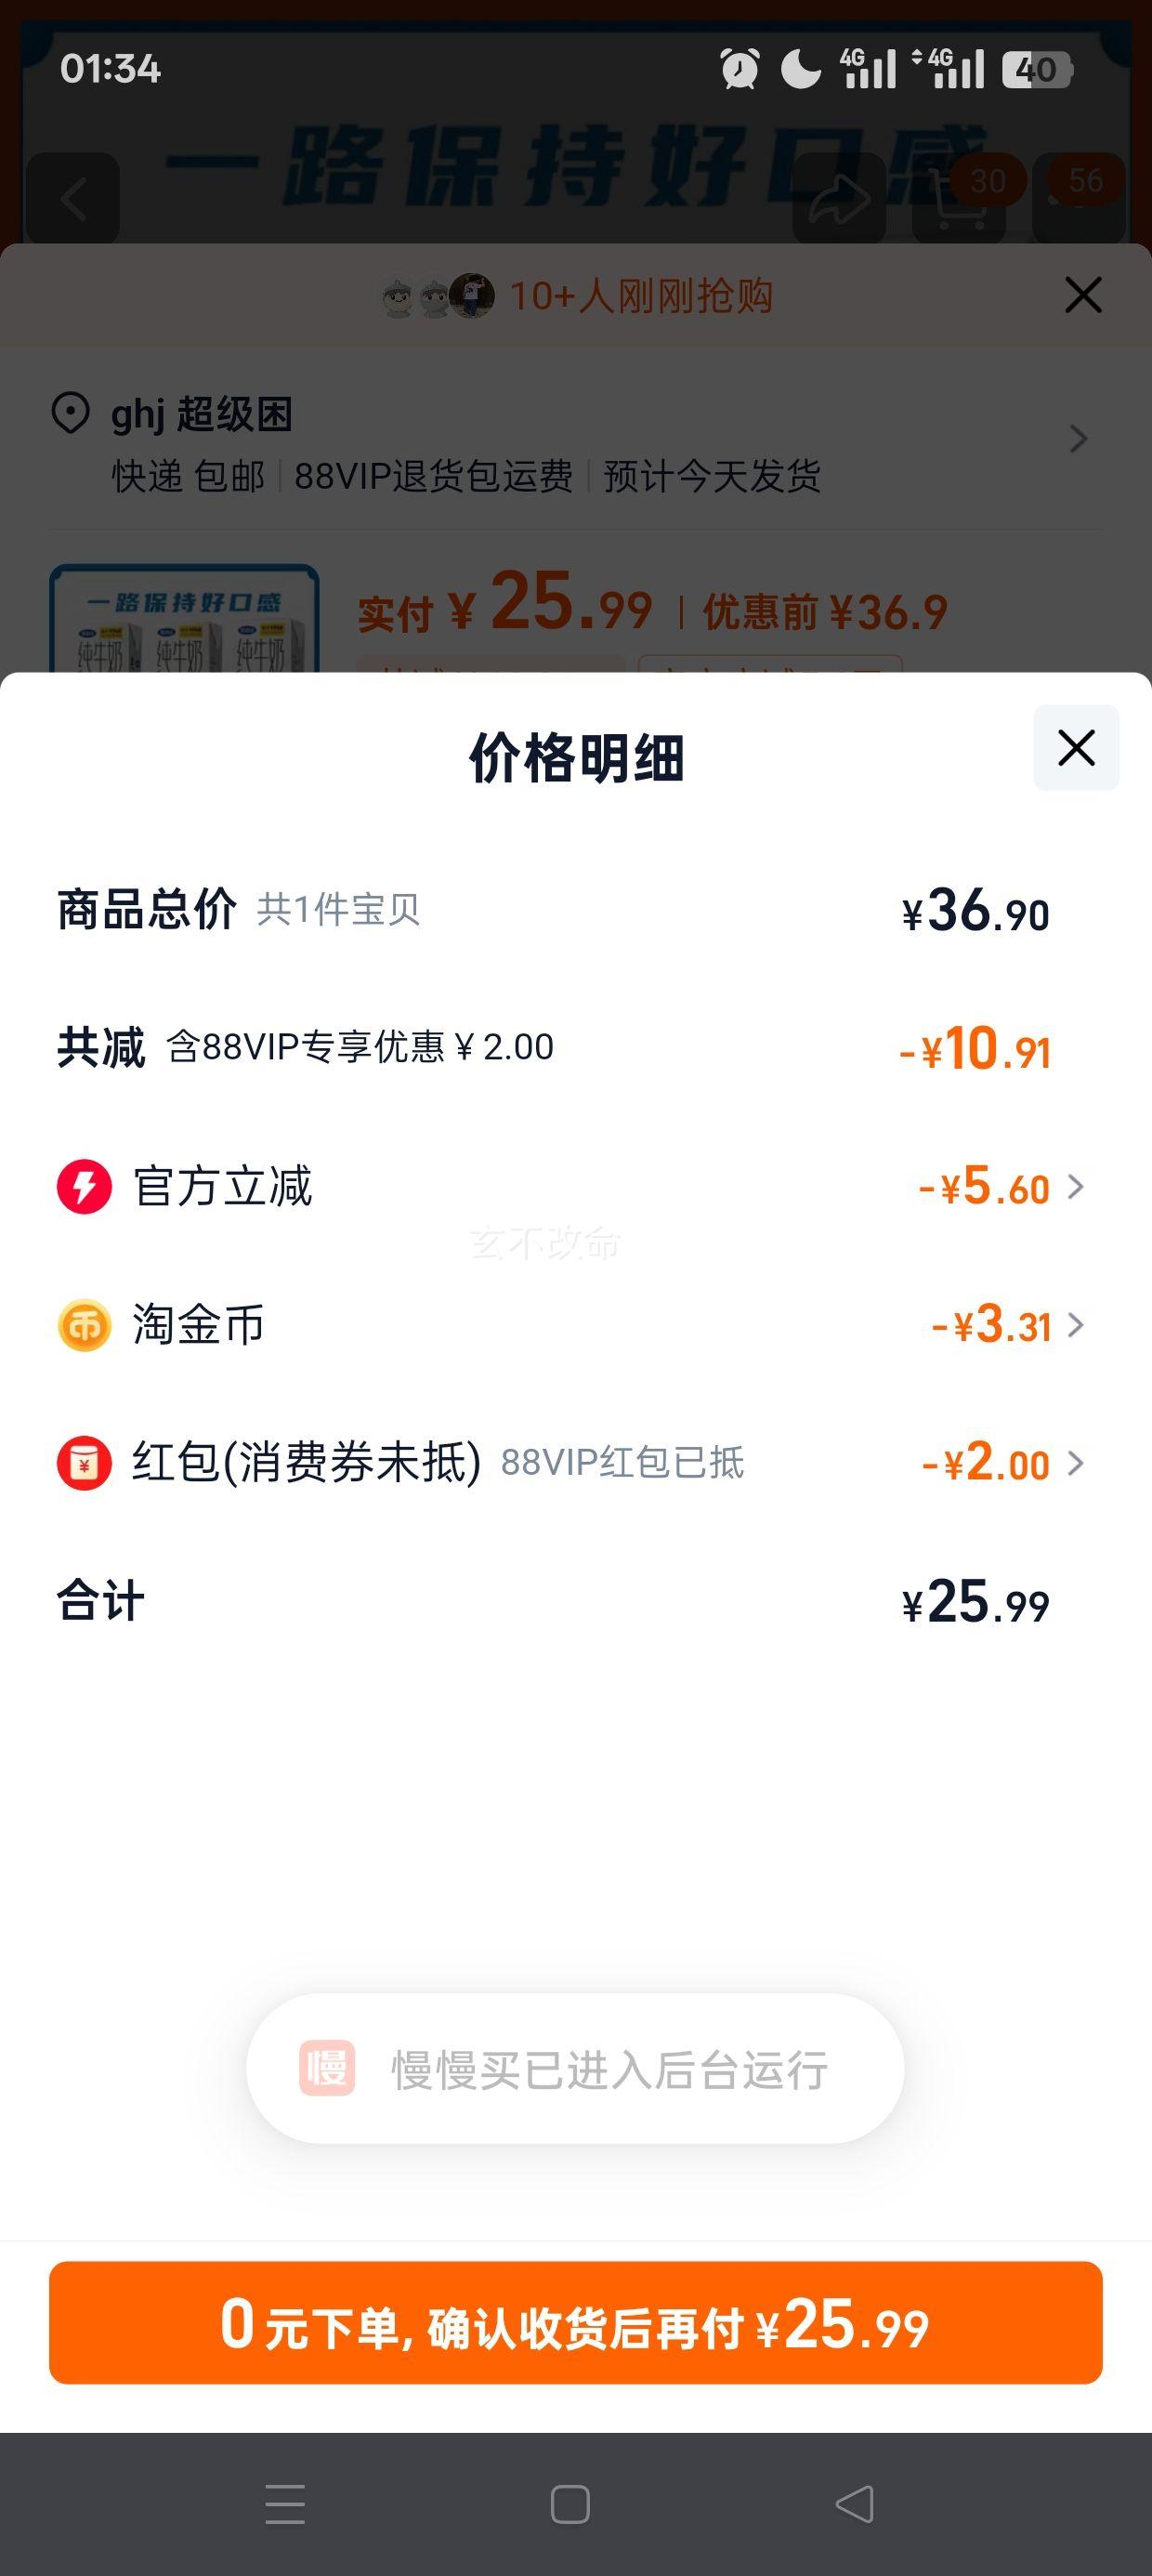Viewport: 1152px width, 2576px height.
Task: Tap the 10+人刚刚抢购 buyer avatars
Action: (x=438, y=296)
